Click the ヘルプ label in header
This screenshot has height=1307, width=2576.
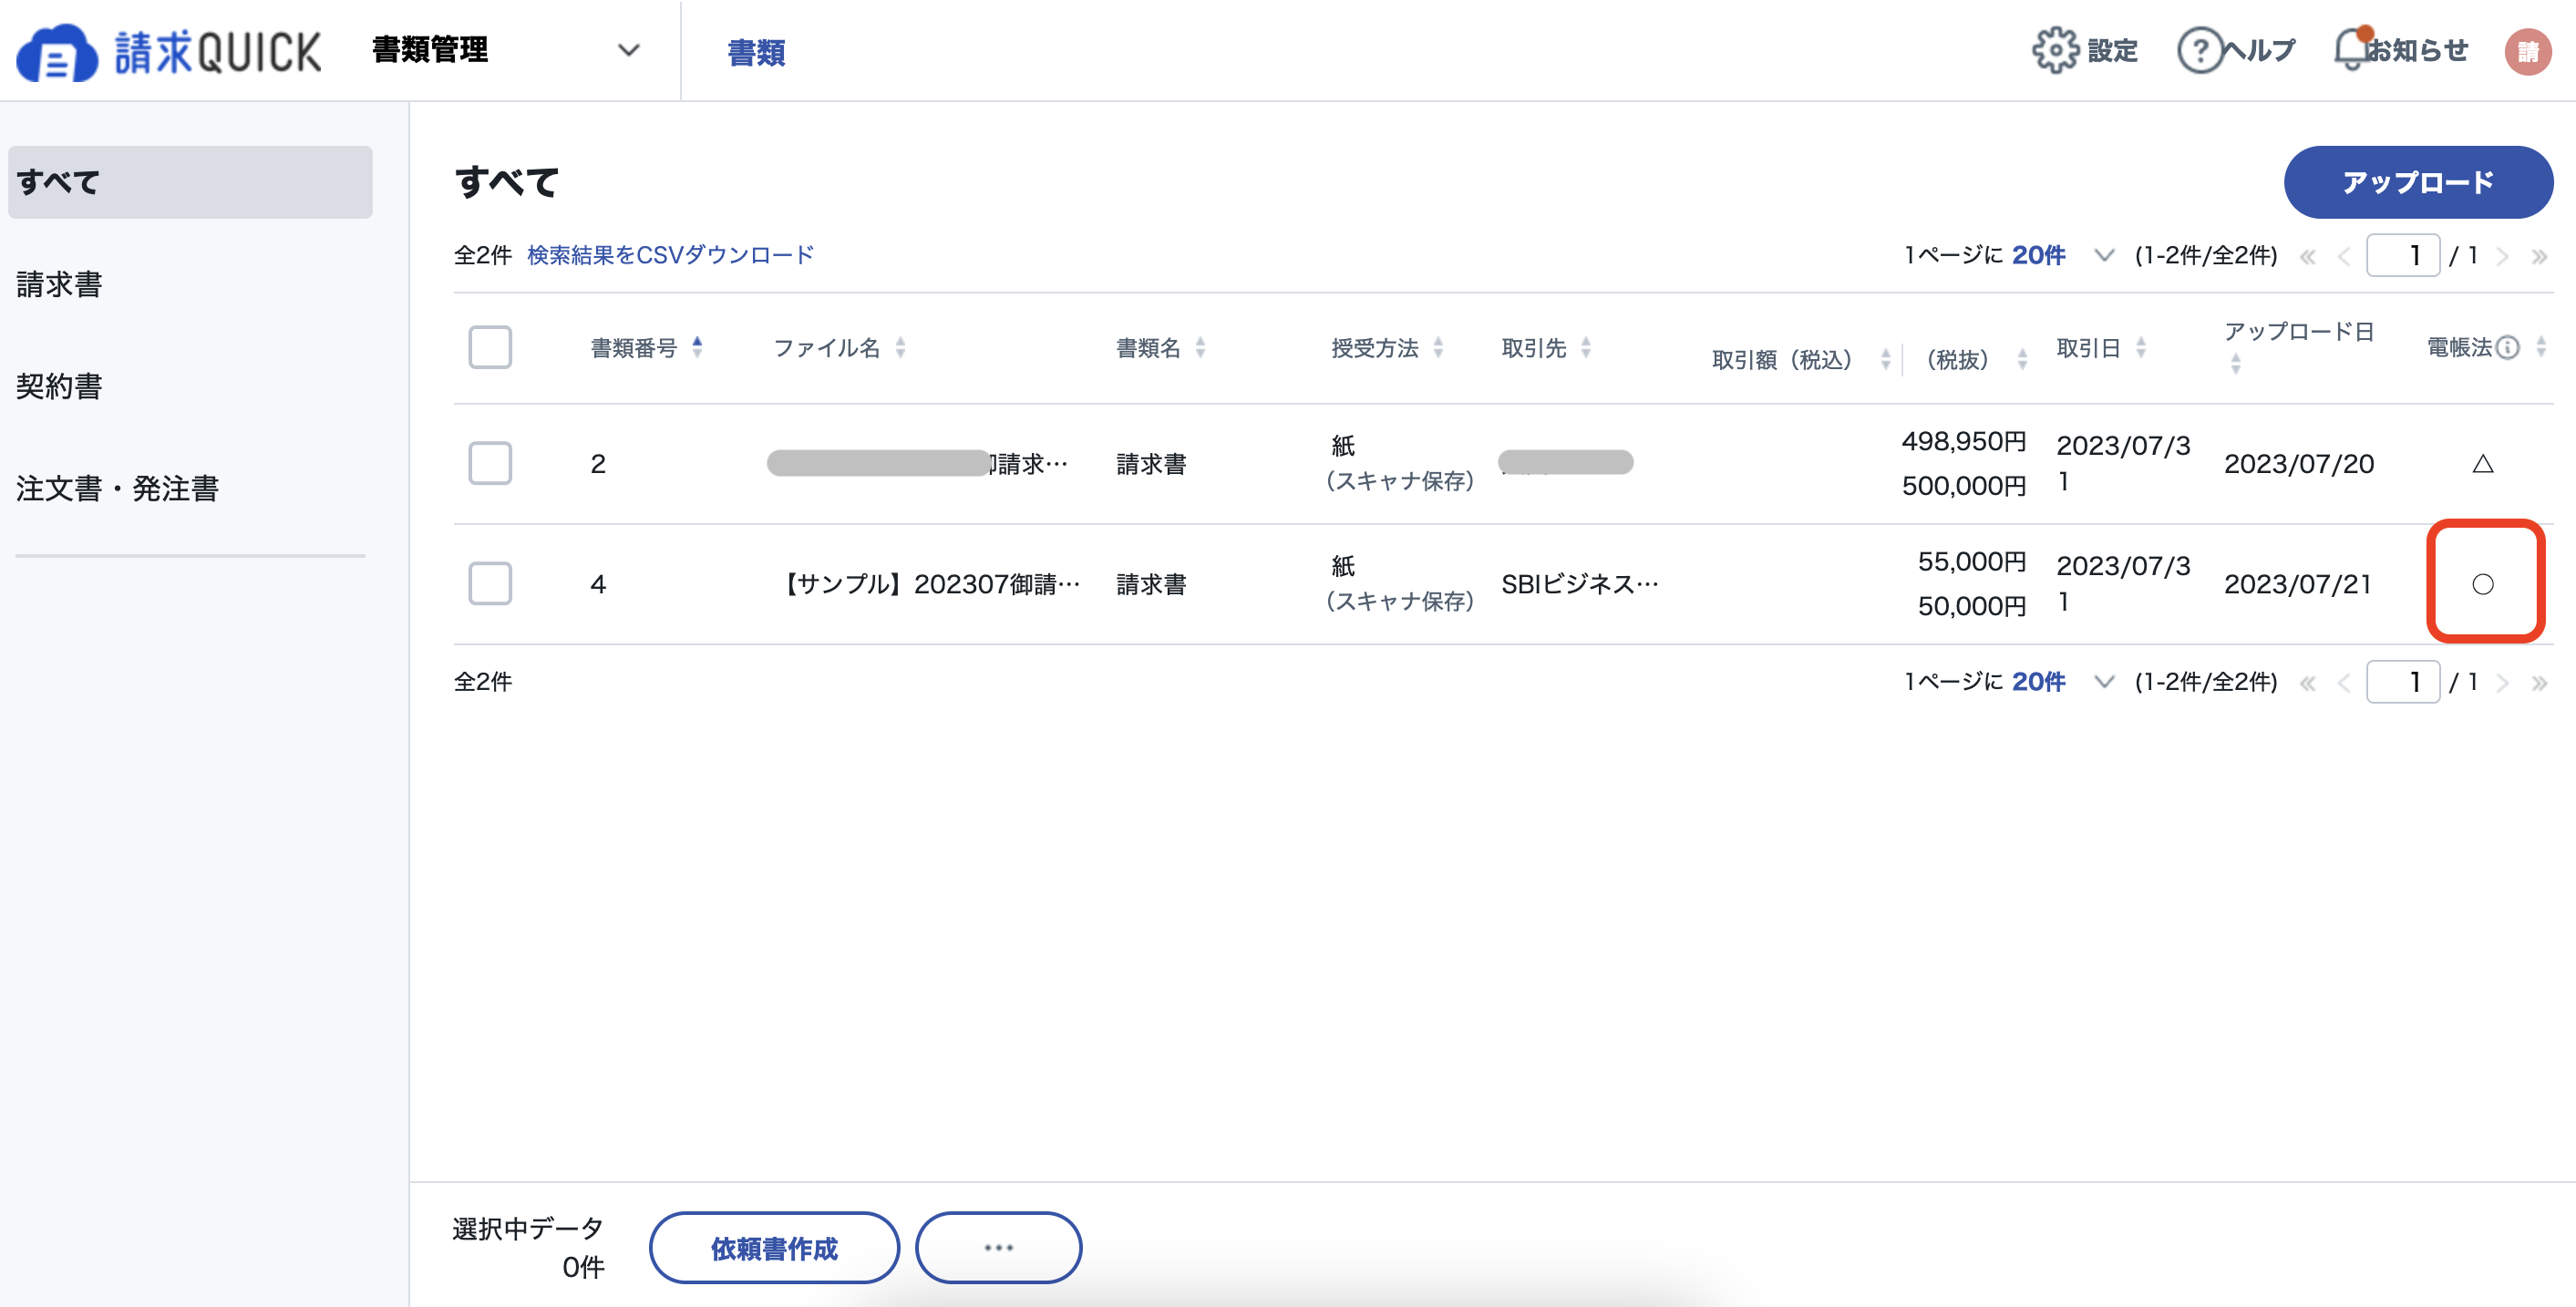2259,50
